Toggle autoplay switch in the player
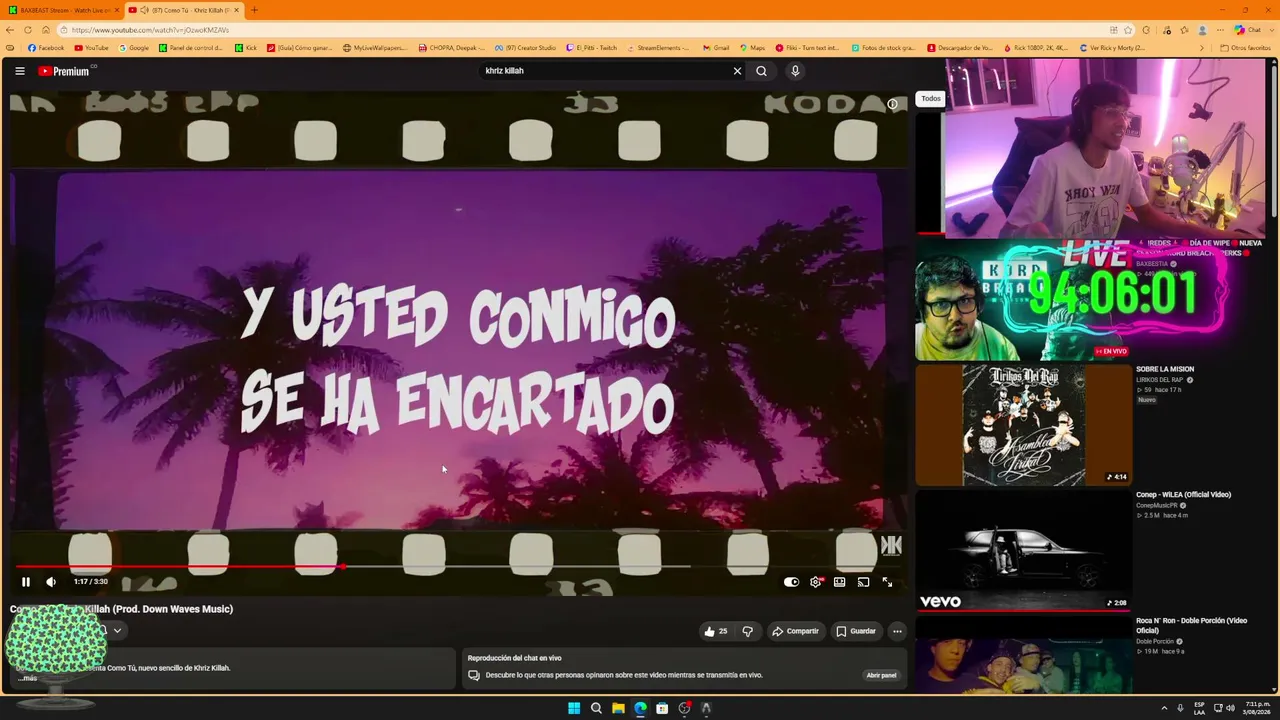The height and width of the screenshot is (720, 1280). pos(791,582)
